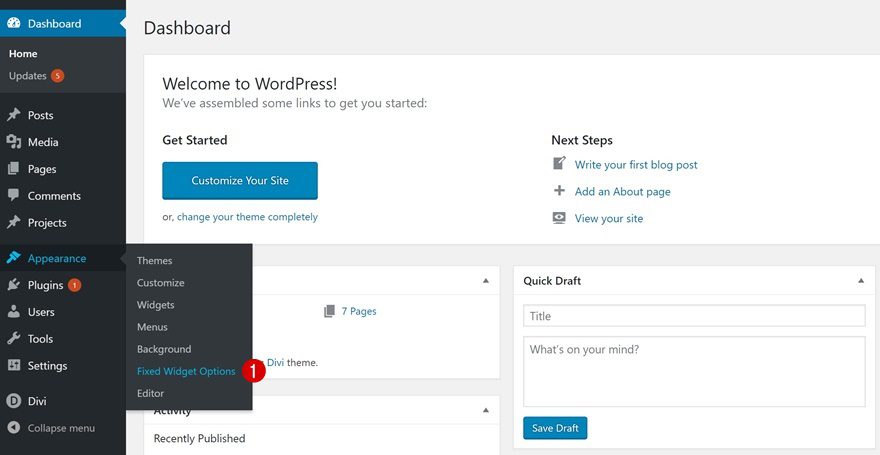880x455 pixels.
Task: Open Fixed Widget Options in Appearance submenu
Action: pyautogui.click(x=186, y=371)
